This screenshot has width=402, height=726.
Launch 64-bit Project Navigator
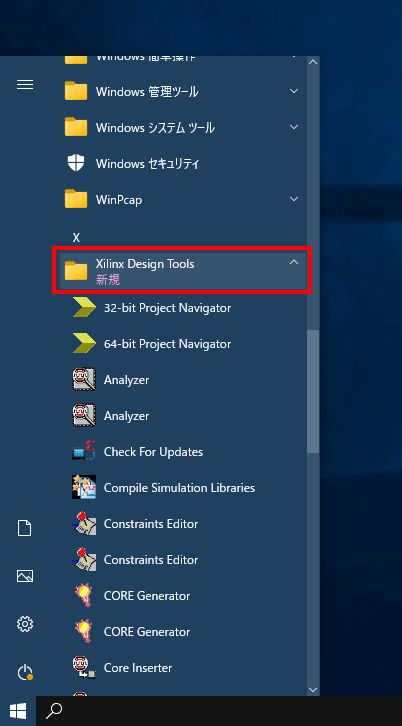point(183,344)
